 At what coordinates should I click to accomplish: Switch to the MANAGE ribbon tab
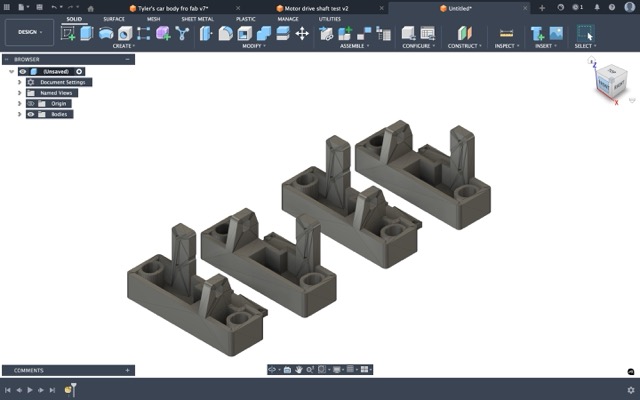[288, 19]
